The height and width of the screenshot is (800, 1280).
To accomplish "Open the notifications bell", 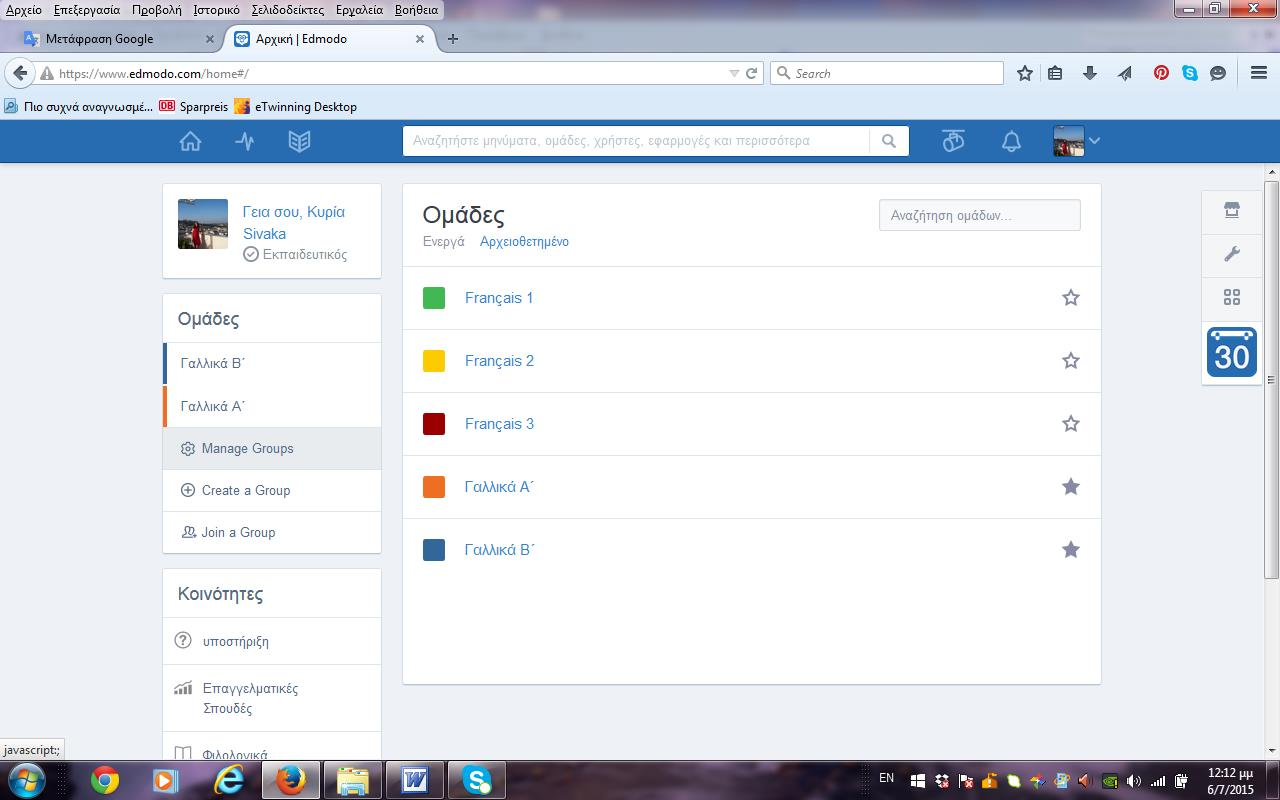I will click(x=1011, y=141).
